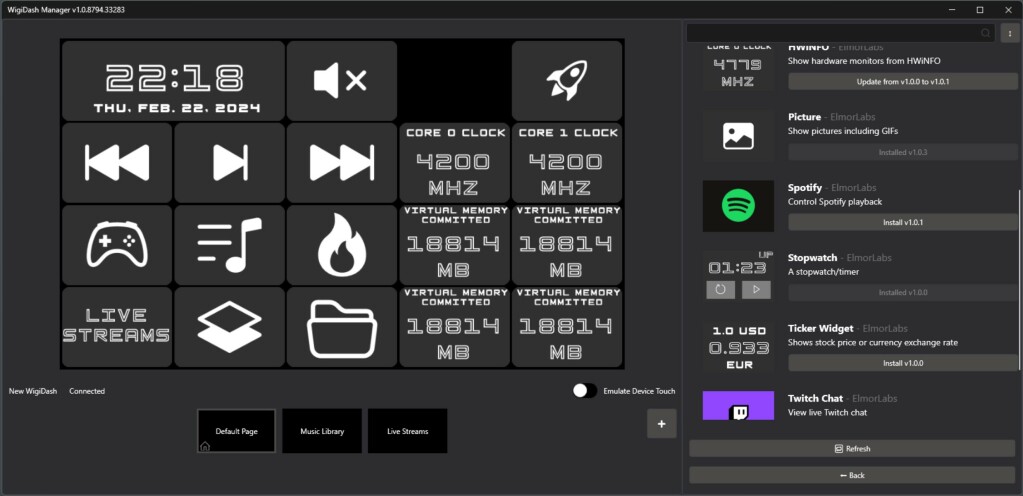The width and height of the screenshot is (1023, 496).
Task: Click Installed v1.0.0 Stopwatch button
Action: [x=903, y=292]
